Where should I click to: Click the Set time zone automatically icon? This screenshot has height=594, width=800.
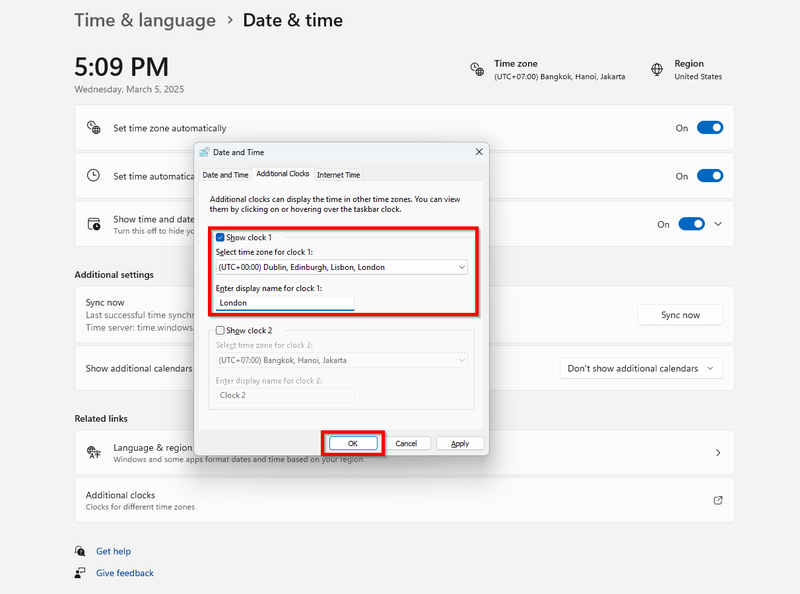[x=94, y=127]
